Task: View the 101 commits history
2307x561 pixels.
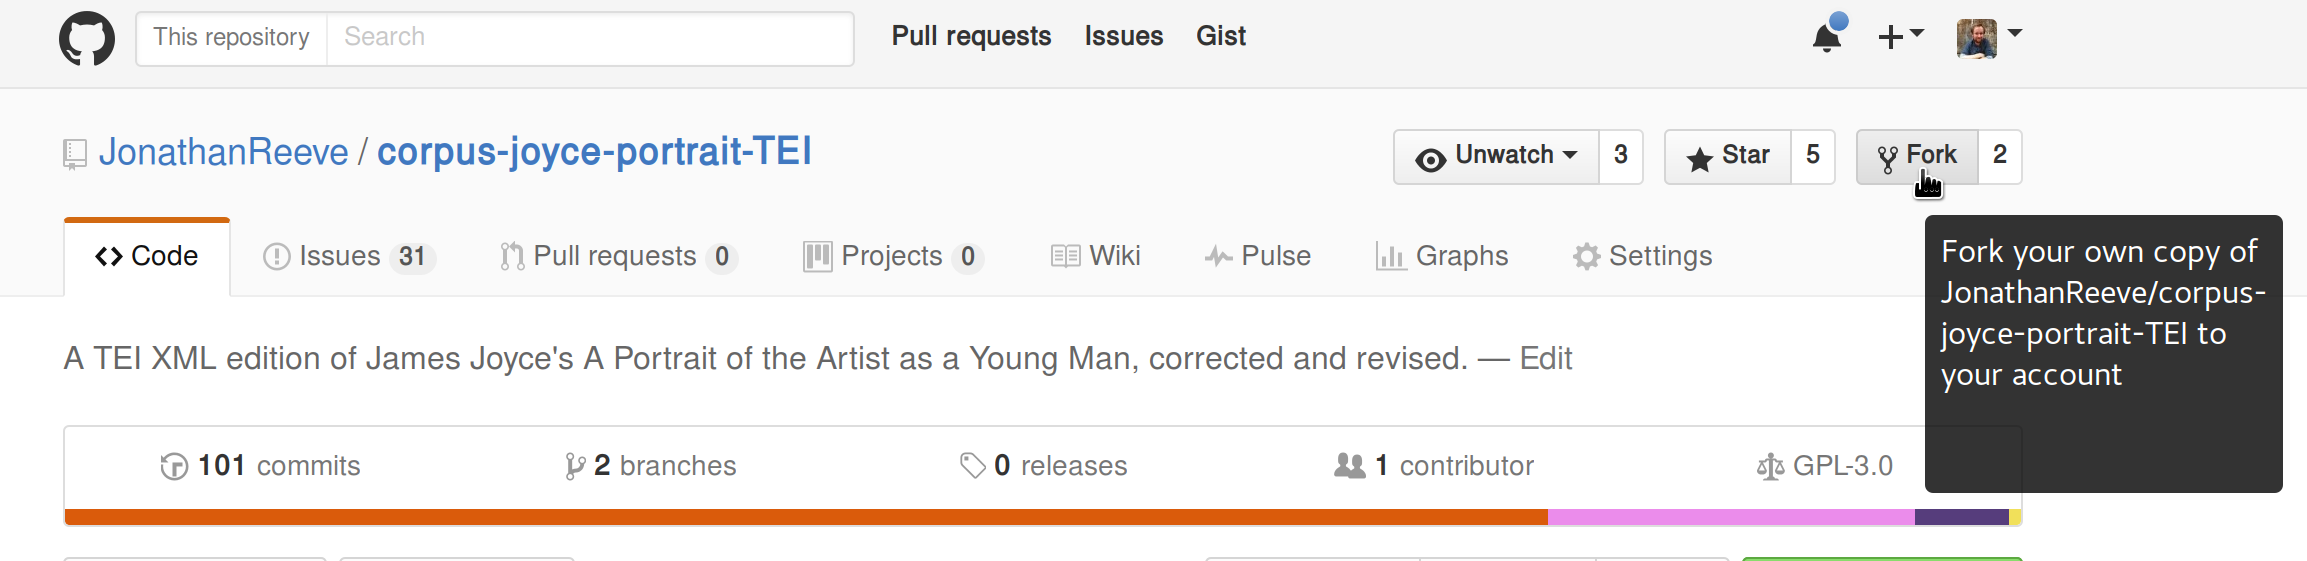Action: click(x=260, y=466)
